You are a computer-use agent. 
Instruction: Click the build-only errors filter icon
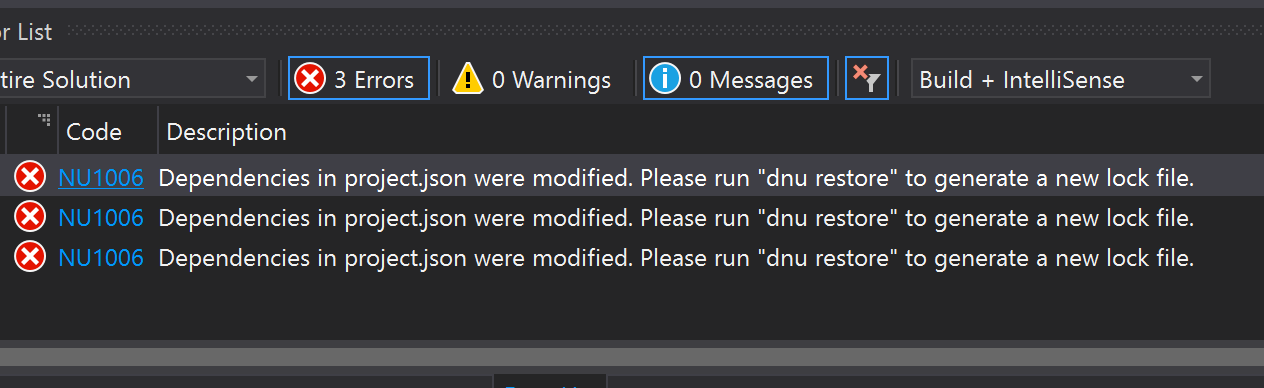(x=866, y=79)
